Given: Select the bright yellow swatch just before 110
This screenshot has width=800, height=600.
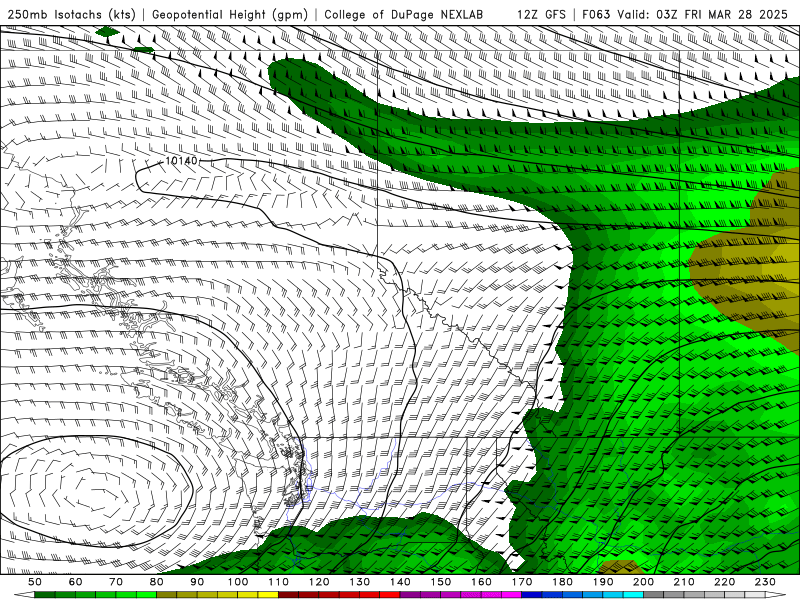Looking at the screenshot, I should tap(268, 595).
